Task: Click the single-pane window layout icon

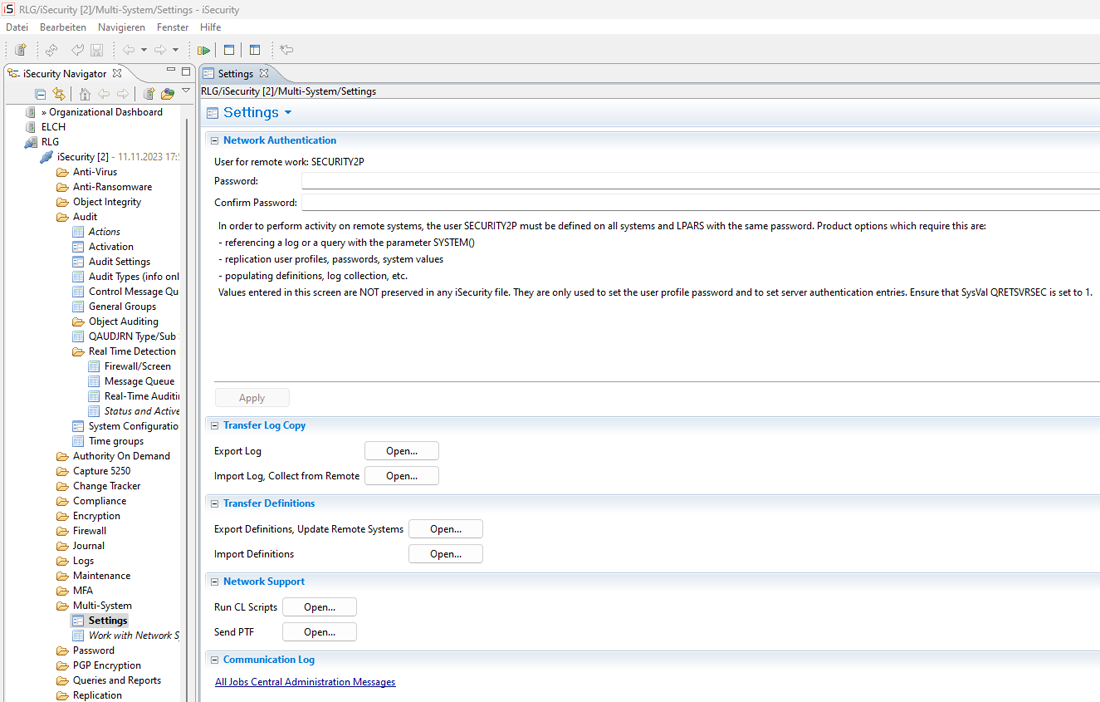Action: (229, 50)
